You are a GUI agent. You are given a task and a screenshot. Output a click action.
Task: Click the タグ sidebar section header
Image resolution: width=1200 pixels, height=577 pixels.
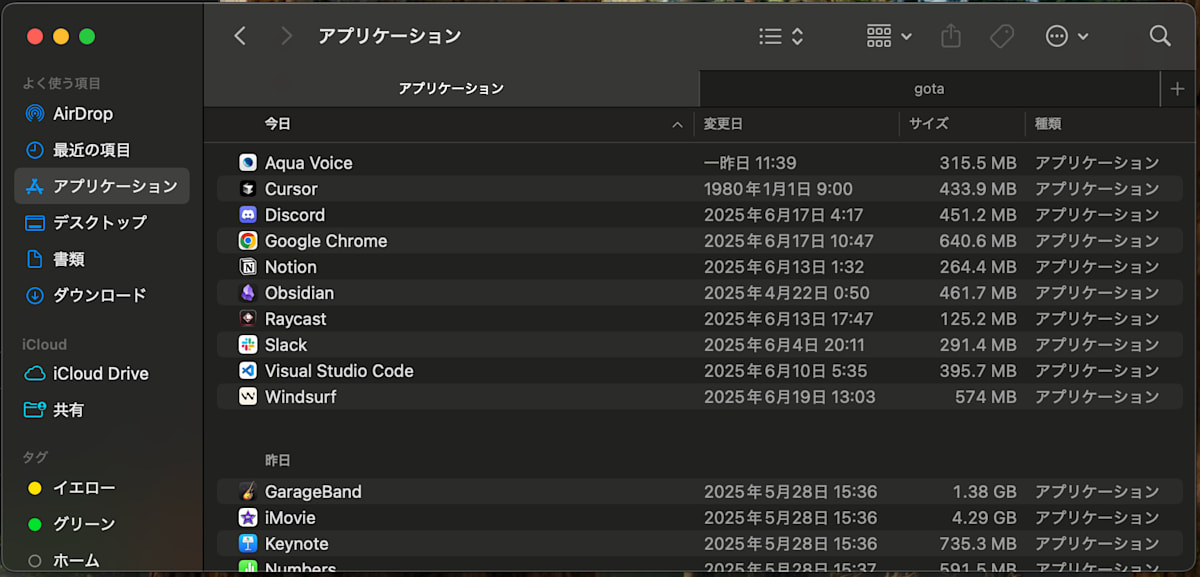35,457
